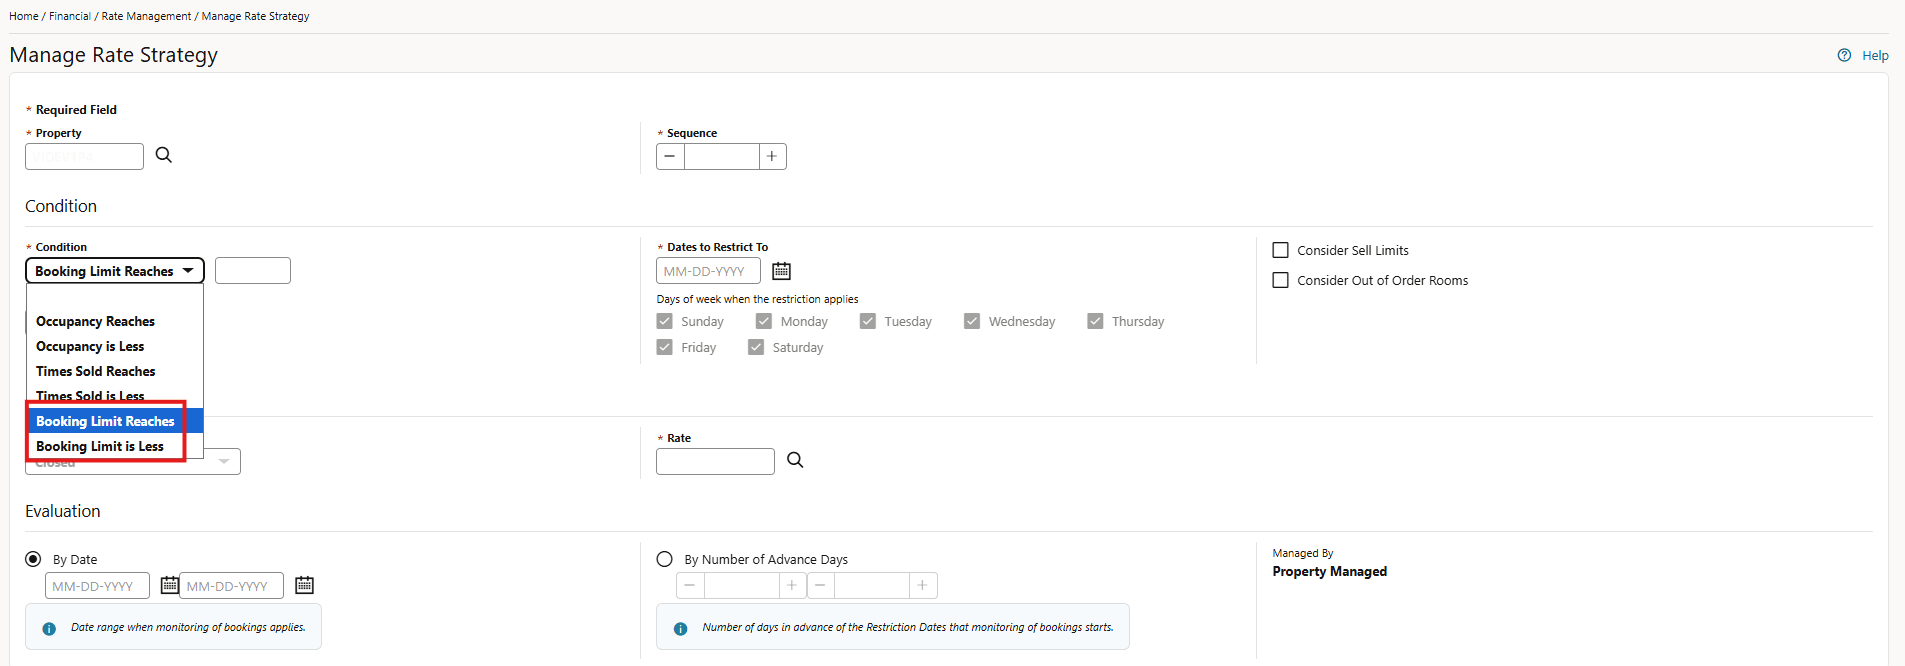The width and height of the screenshot is (1905, 666).
Task: Choose Booking Limit Reaches option
Action: (x=115, y=421)
